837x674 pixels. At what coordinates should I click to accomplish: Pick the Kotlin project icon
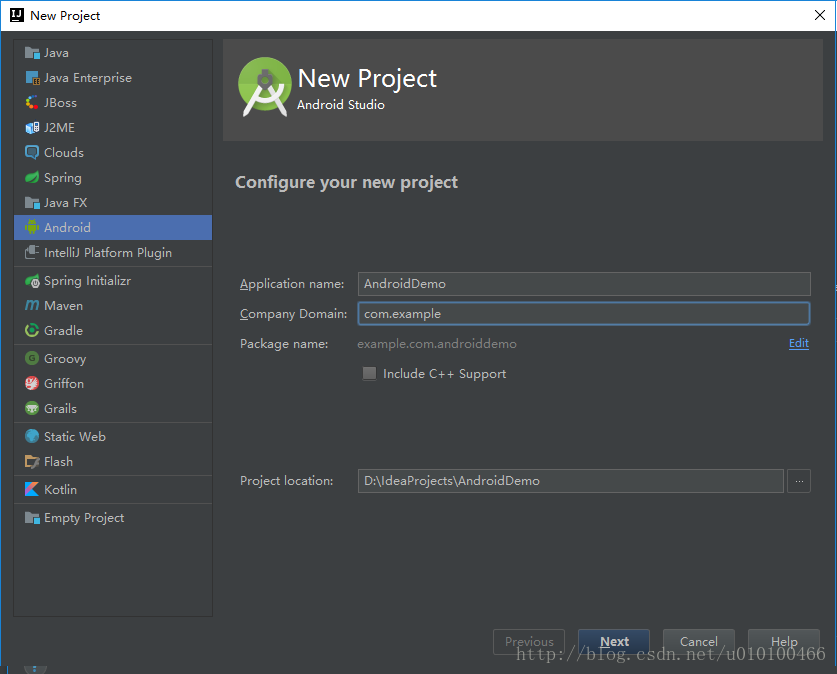click(x=32, y=490)
